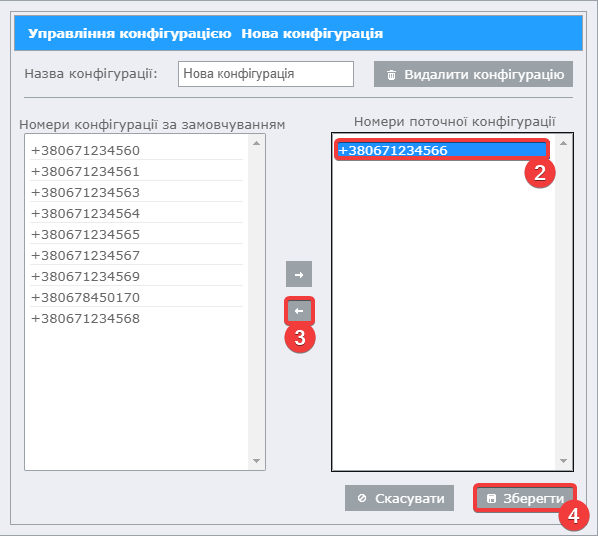Click the 'Скасувати' cancel button

tap(399, 498)
